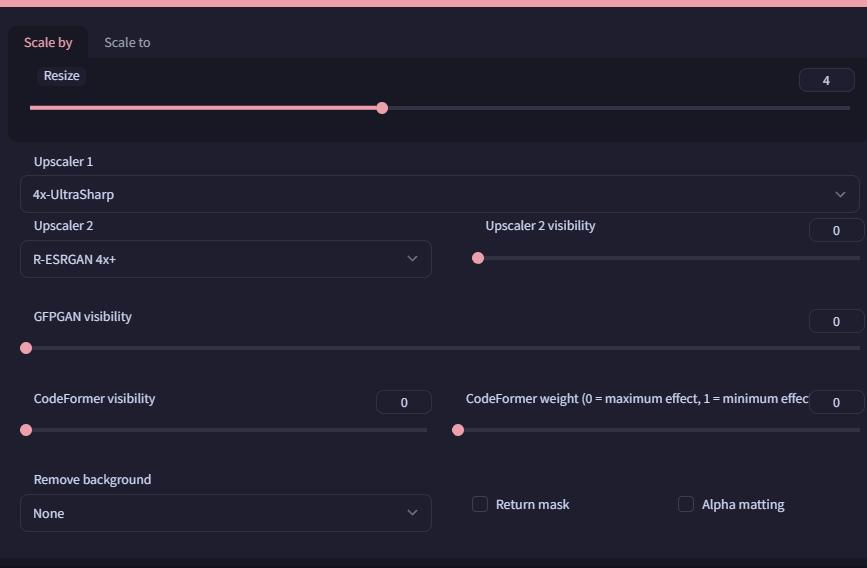The width and height of the screenshot is (867, 568).
Task: Switch to the Scale by tab
Action: click(48, 43)
